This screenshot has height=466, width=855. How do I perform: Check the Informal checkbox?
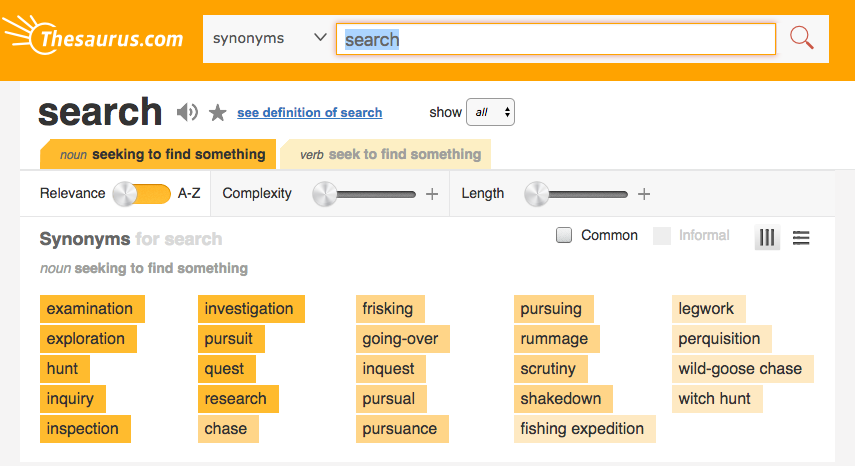coord(661,235)
